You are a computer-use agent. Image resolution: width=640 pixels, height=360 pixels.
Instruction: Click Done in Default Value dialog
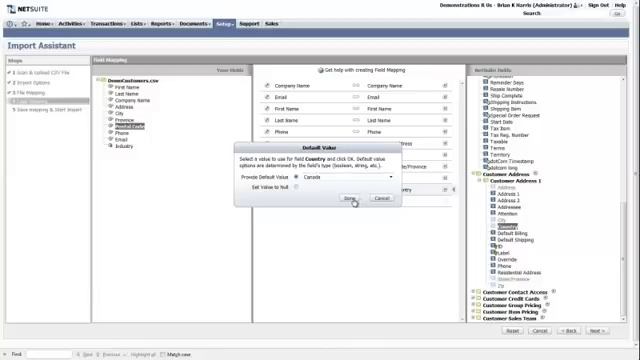click(x=350, y=198)
